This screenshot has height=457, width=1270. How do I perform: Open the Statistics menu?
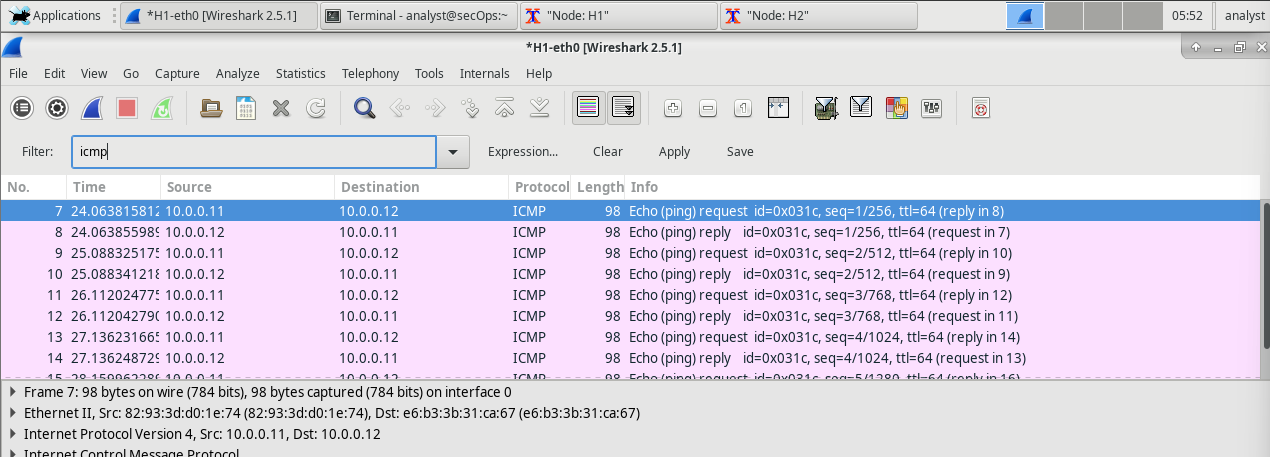(x=301, y=73)
